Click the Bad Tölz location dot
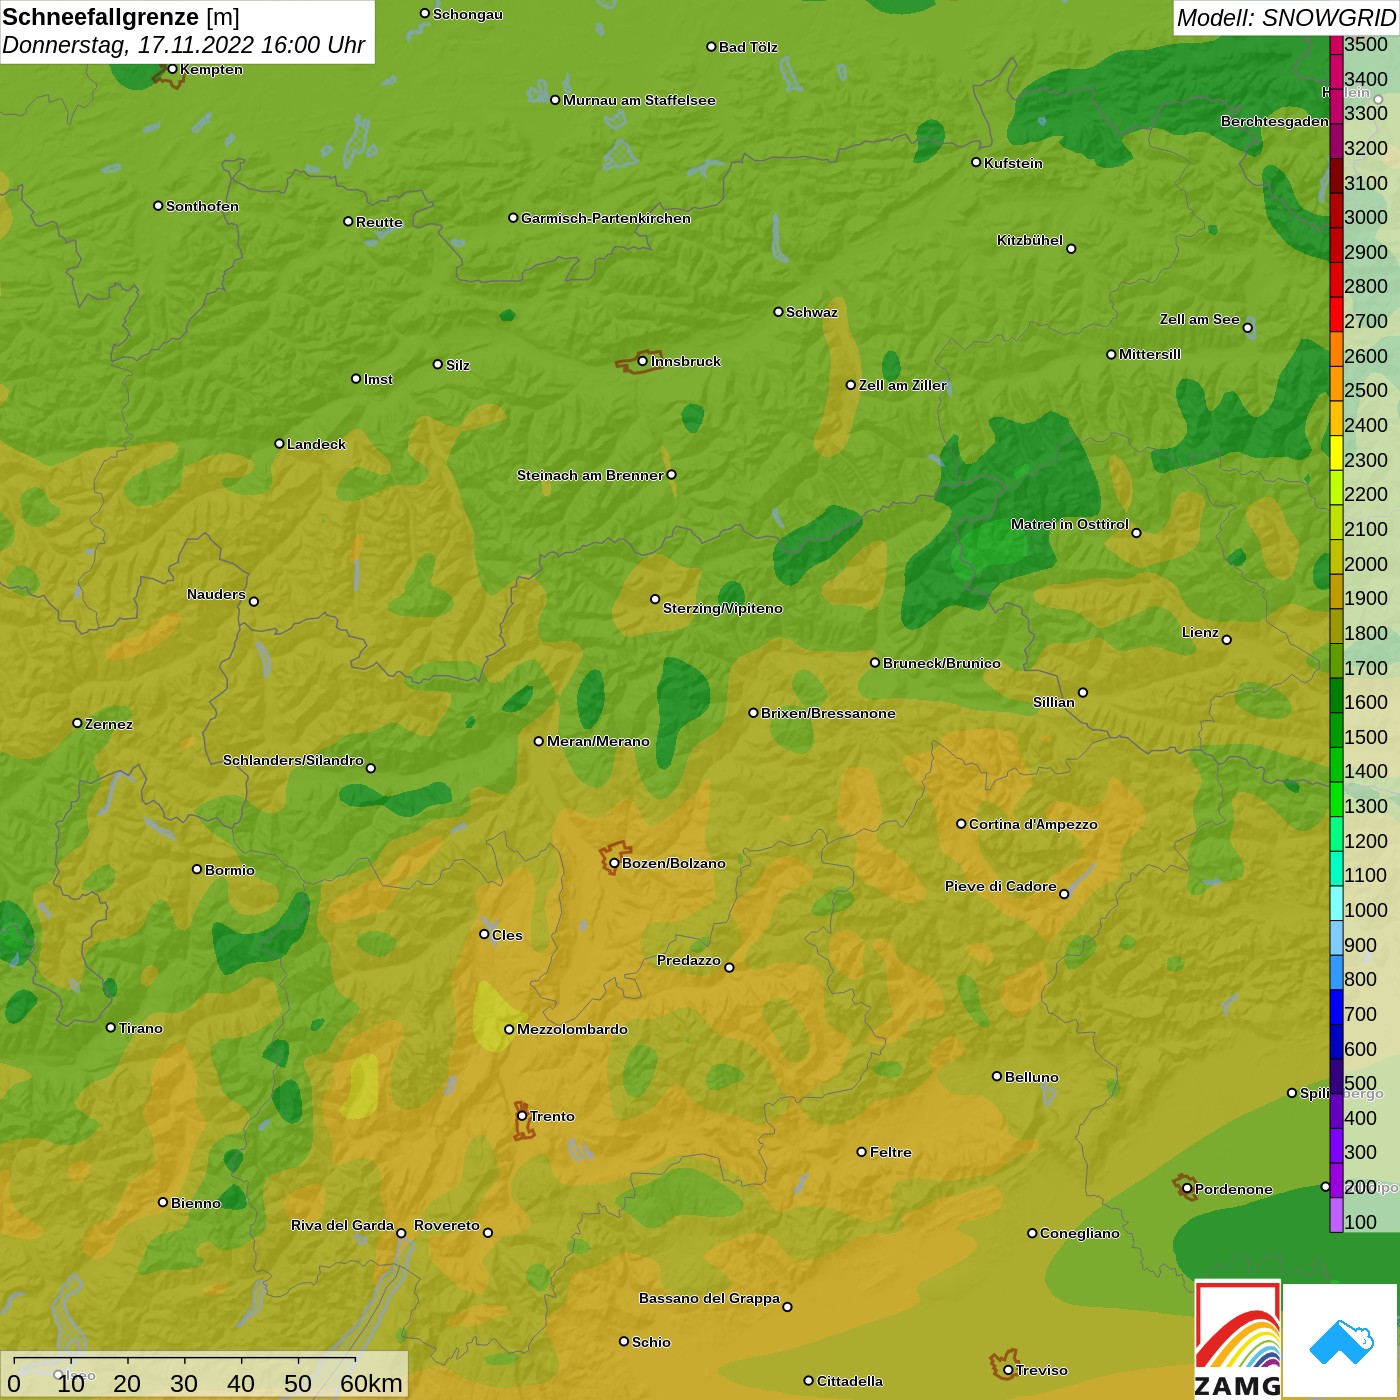The width and height of the screenshot is (1400, 1400). click(711, 47)
